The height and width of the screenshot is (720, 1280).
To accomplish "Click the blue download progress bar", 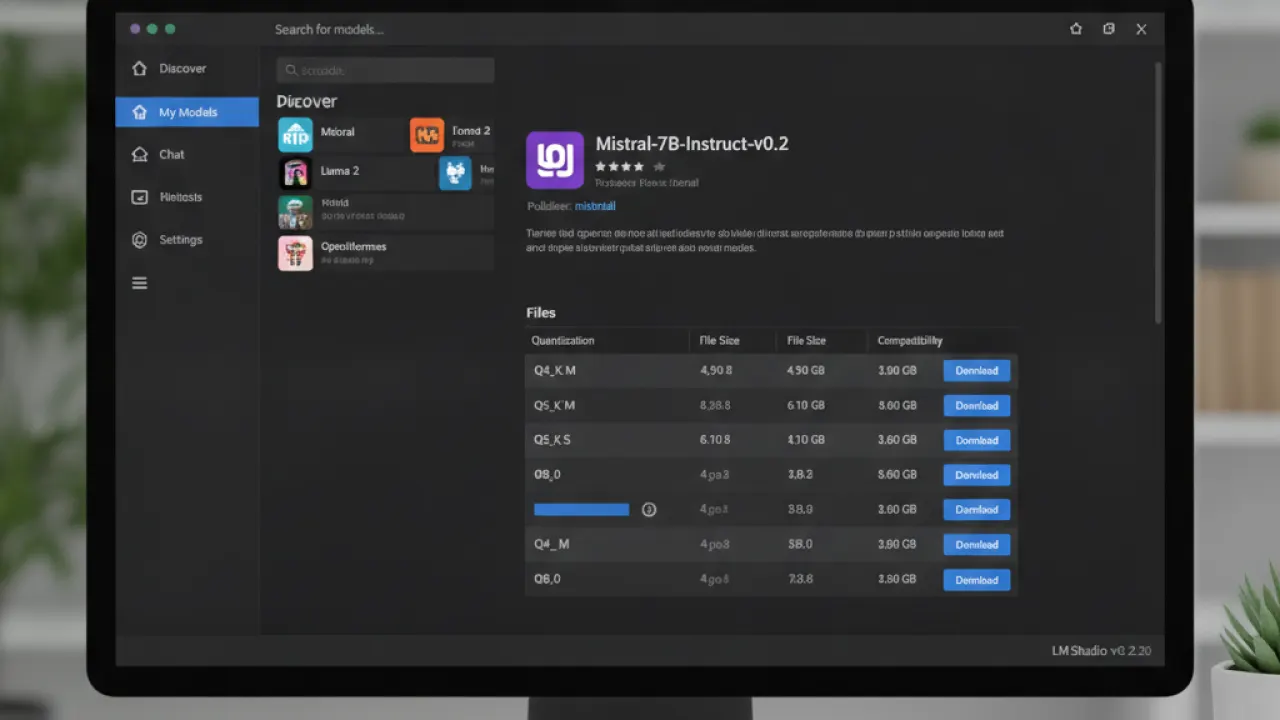I will [x=581, y=510].
